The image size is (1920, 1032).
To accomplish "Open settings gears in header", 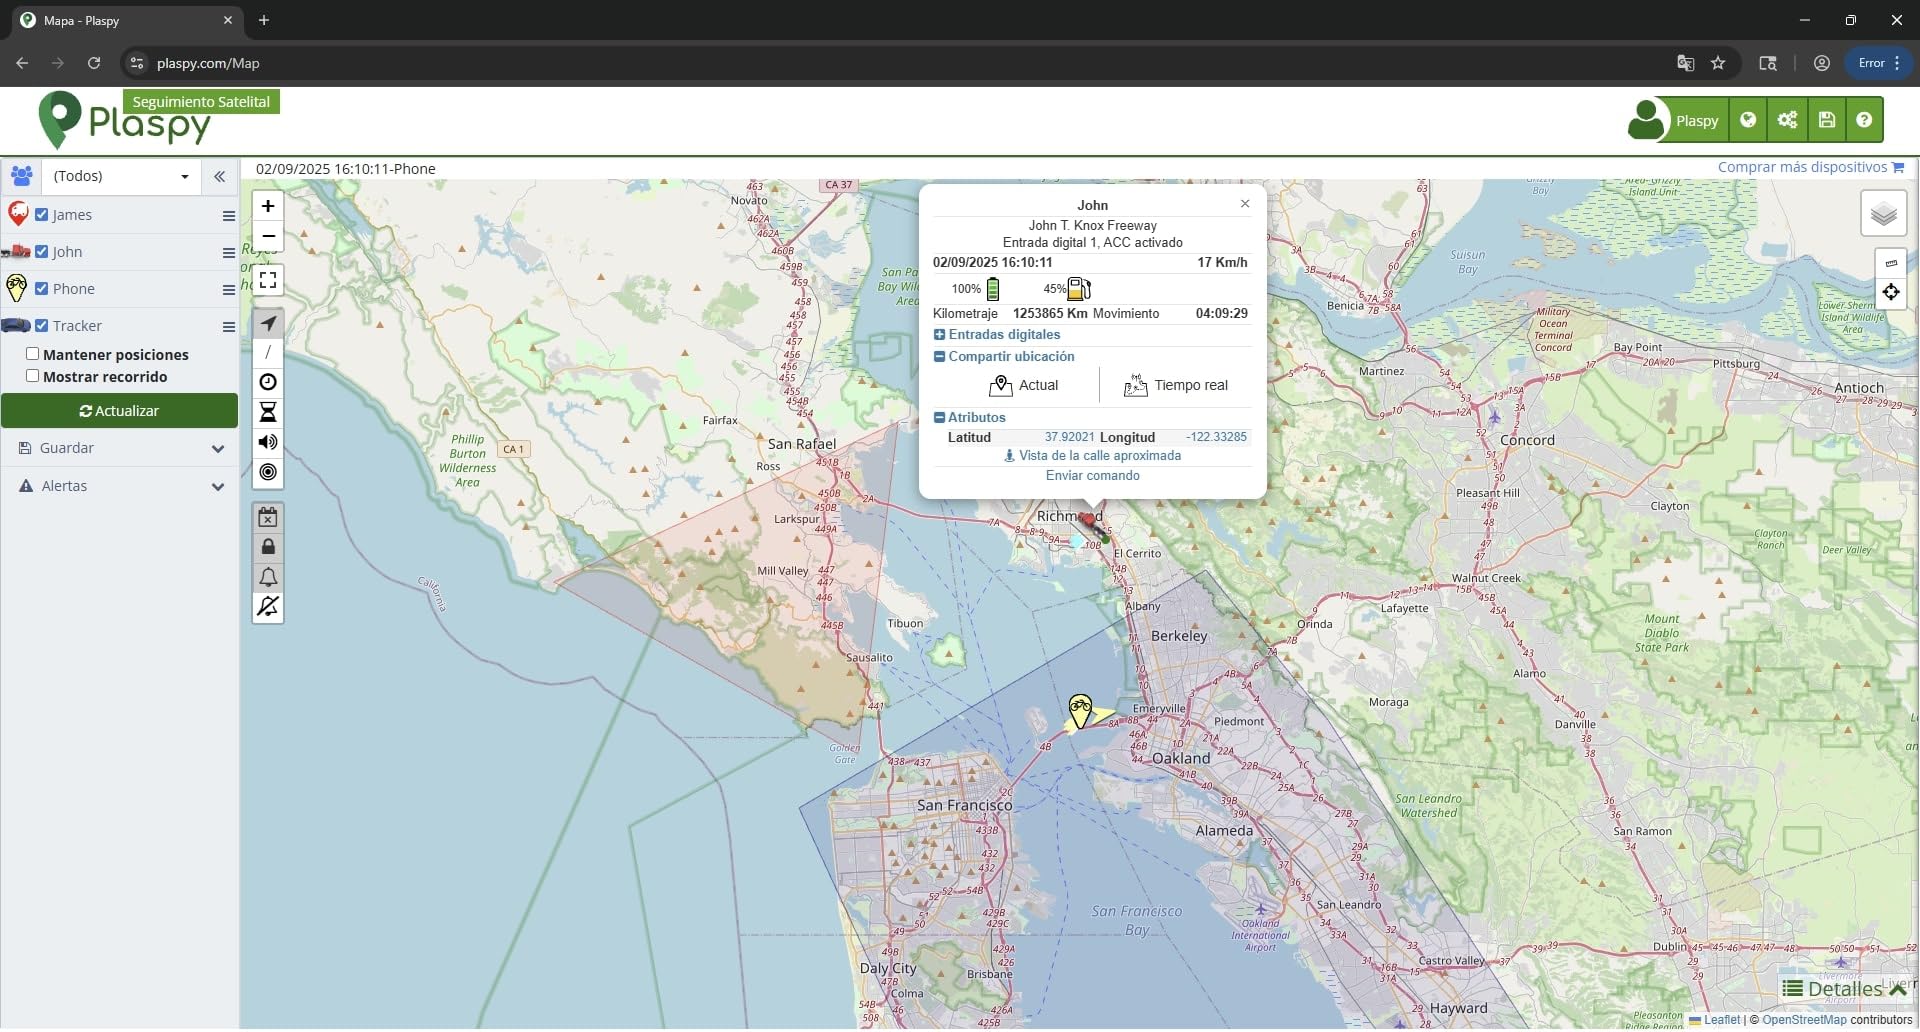I will 1787,120.
